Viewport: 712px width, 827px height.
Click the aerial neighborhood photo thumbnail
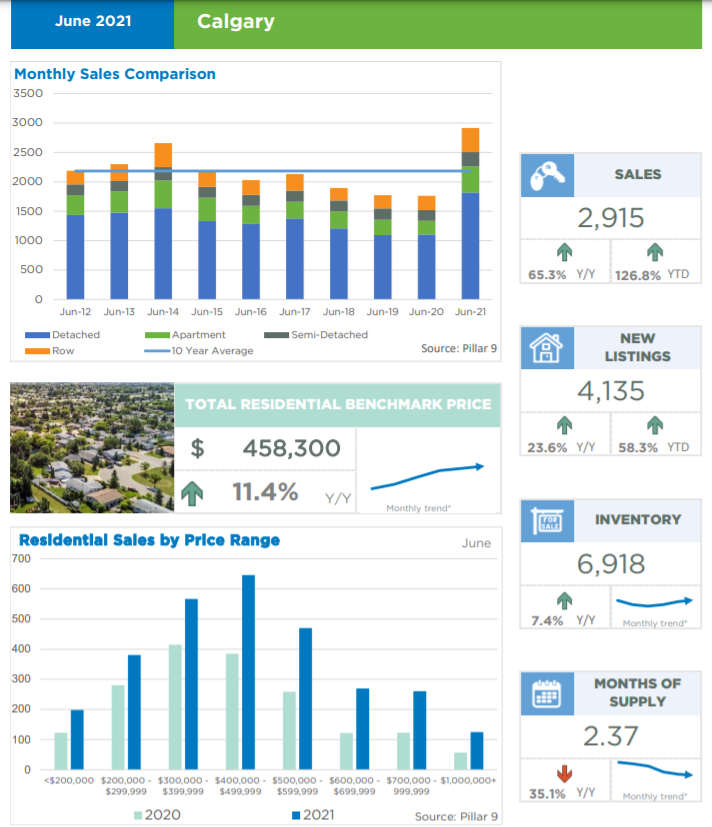click(x=92, y=447)
